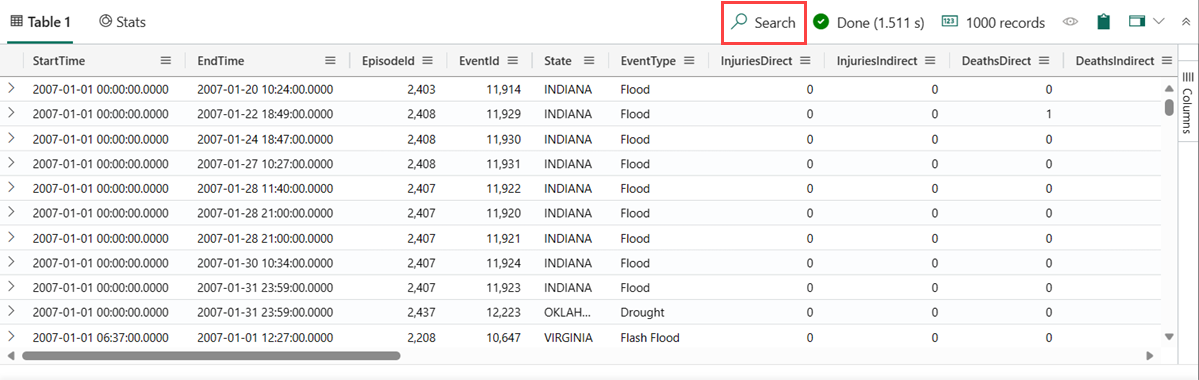Expand the first INDIANA Flood row

(x=11, y=89)
